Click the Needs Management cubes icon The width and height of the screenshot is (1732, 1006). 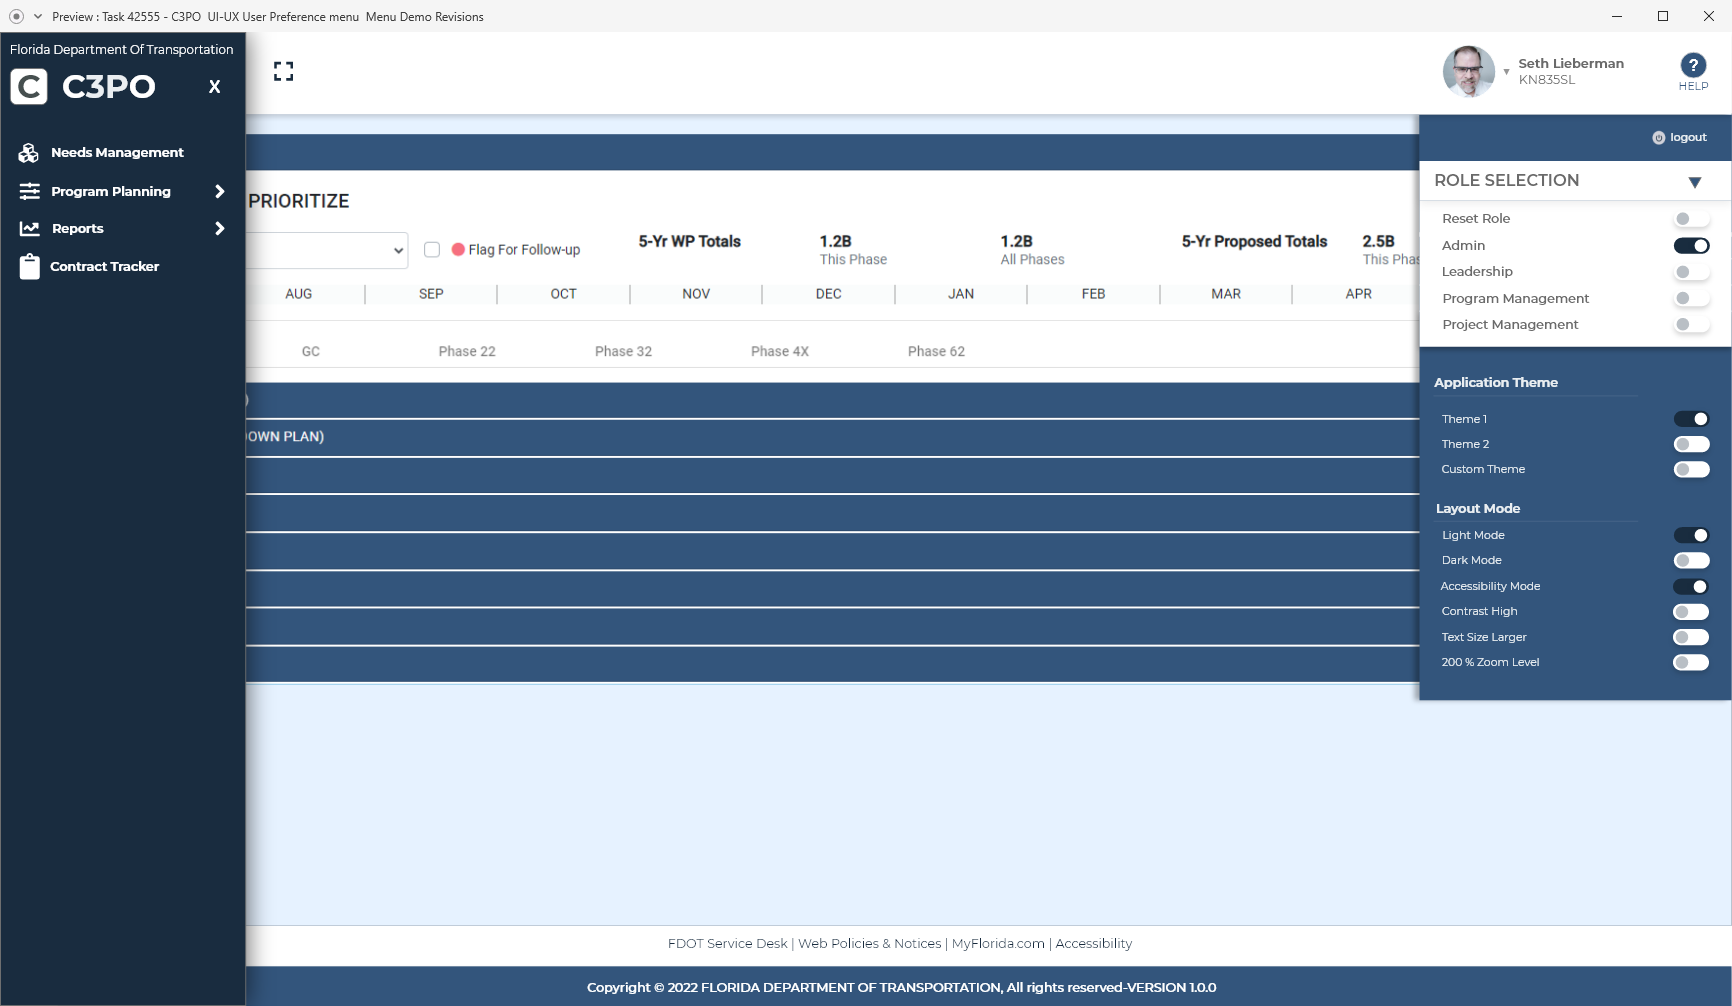[x=29, y=153]
